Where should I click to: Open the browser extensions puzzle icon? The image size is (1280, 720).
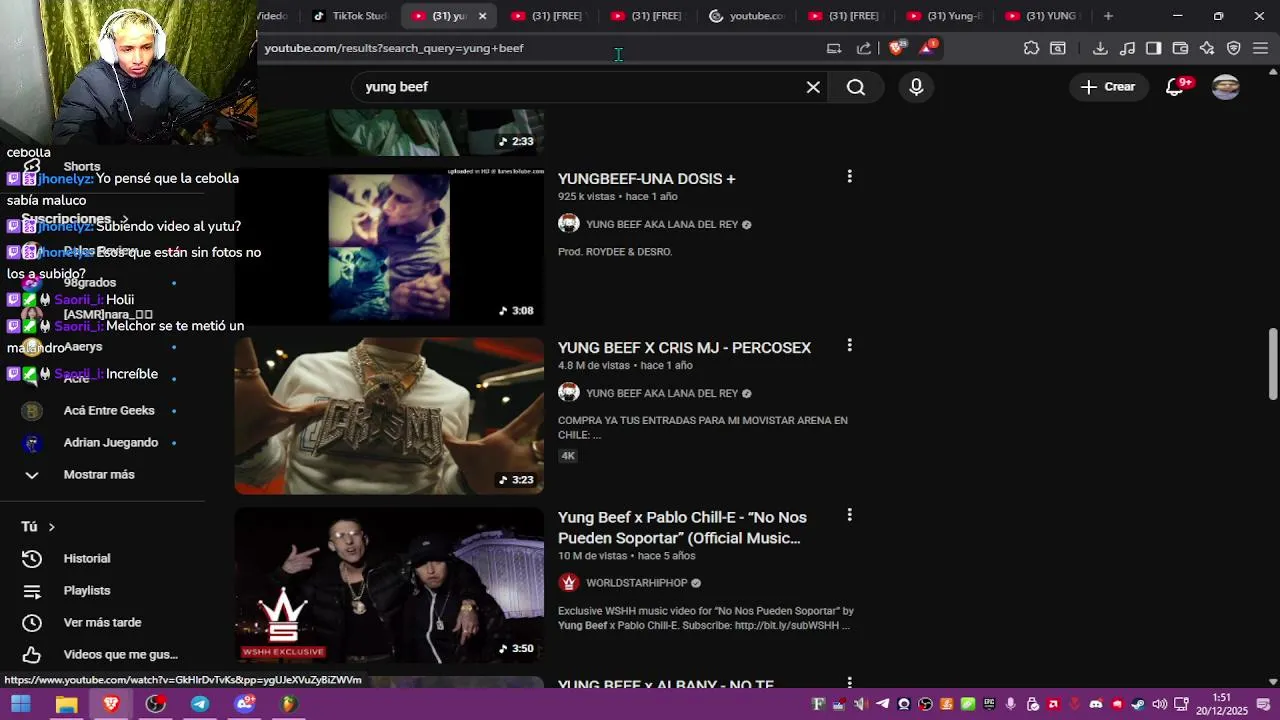point(1032,48)
